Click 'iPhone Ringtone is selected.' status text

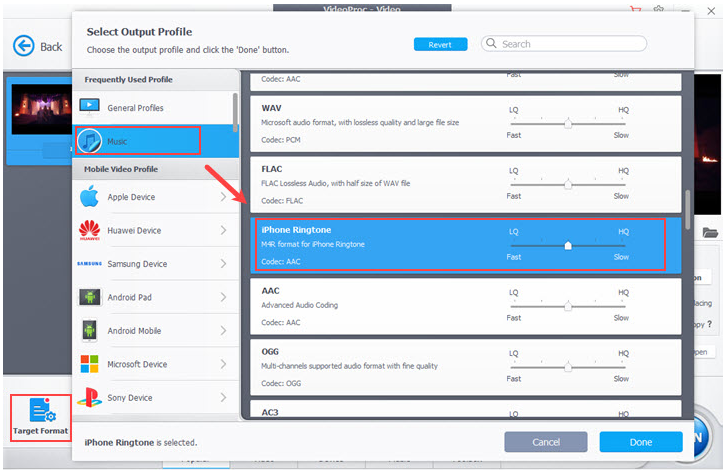141,442
